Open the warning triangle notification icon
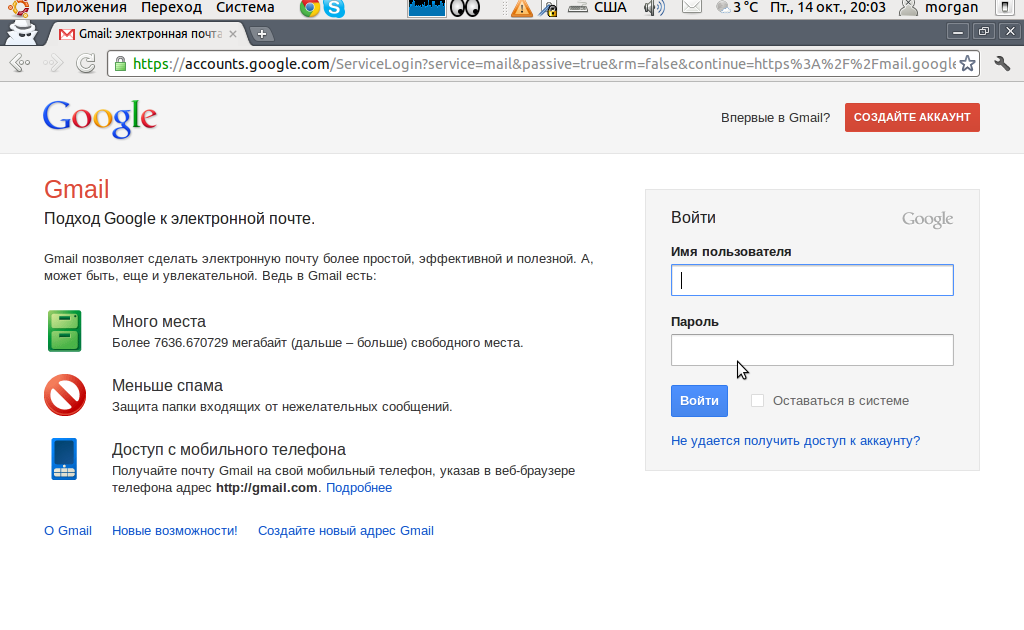Image resolution: width=1024 pixels, height=630 pixels. tap(521, 8)
